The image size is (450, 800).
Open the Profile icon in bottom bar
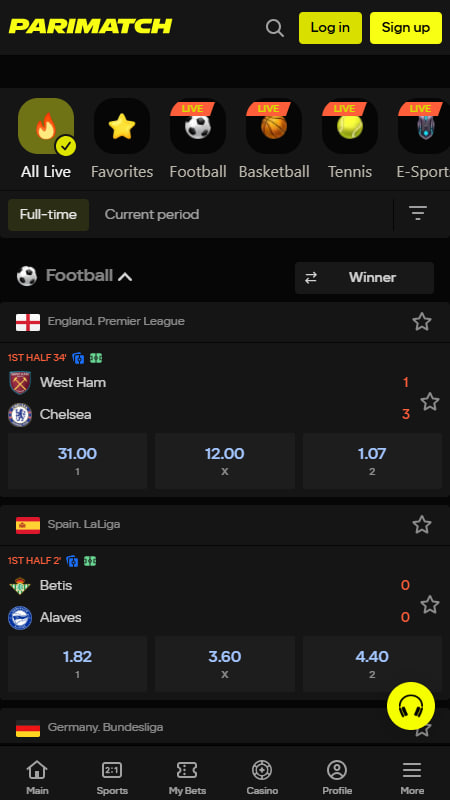pos(337,777)
